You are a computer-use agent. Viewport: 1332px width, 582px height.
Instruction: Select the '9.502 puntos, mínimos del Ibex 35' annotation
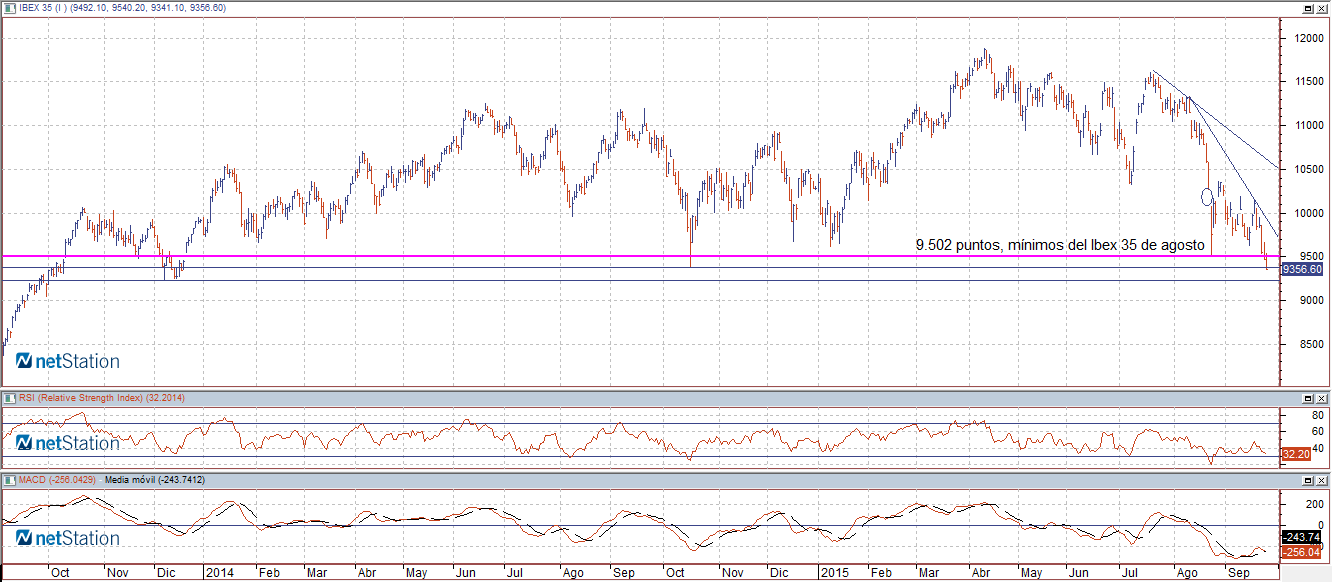coord(1060,244)
